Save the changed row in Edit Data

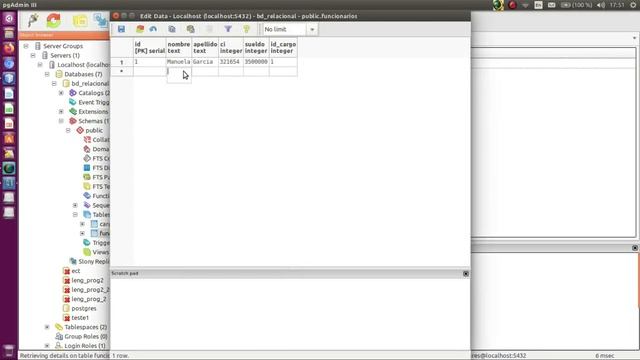[x=121, y=29]
